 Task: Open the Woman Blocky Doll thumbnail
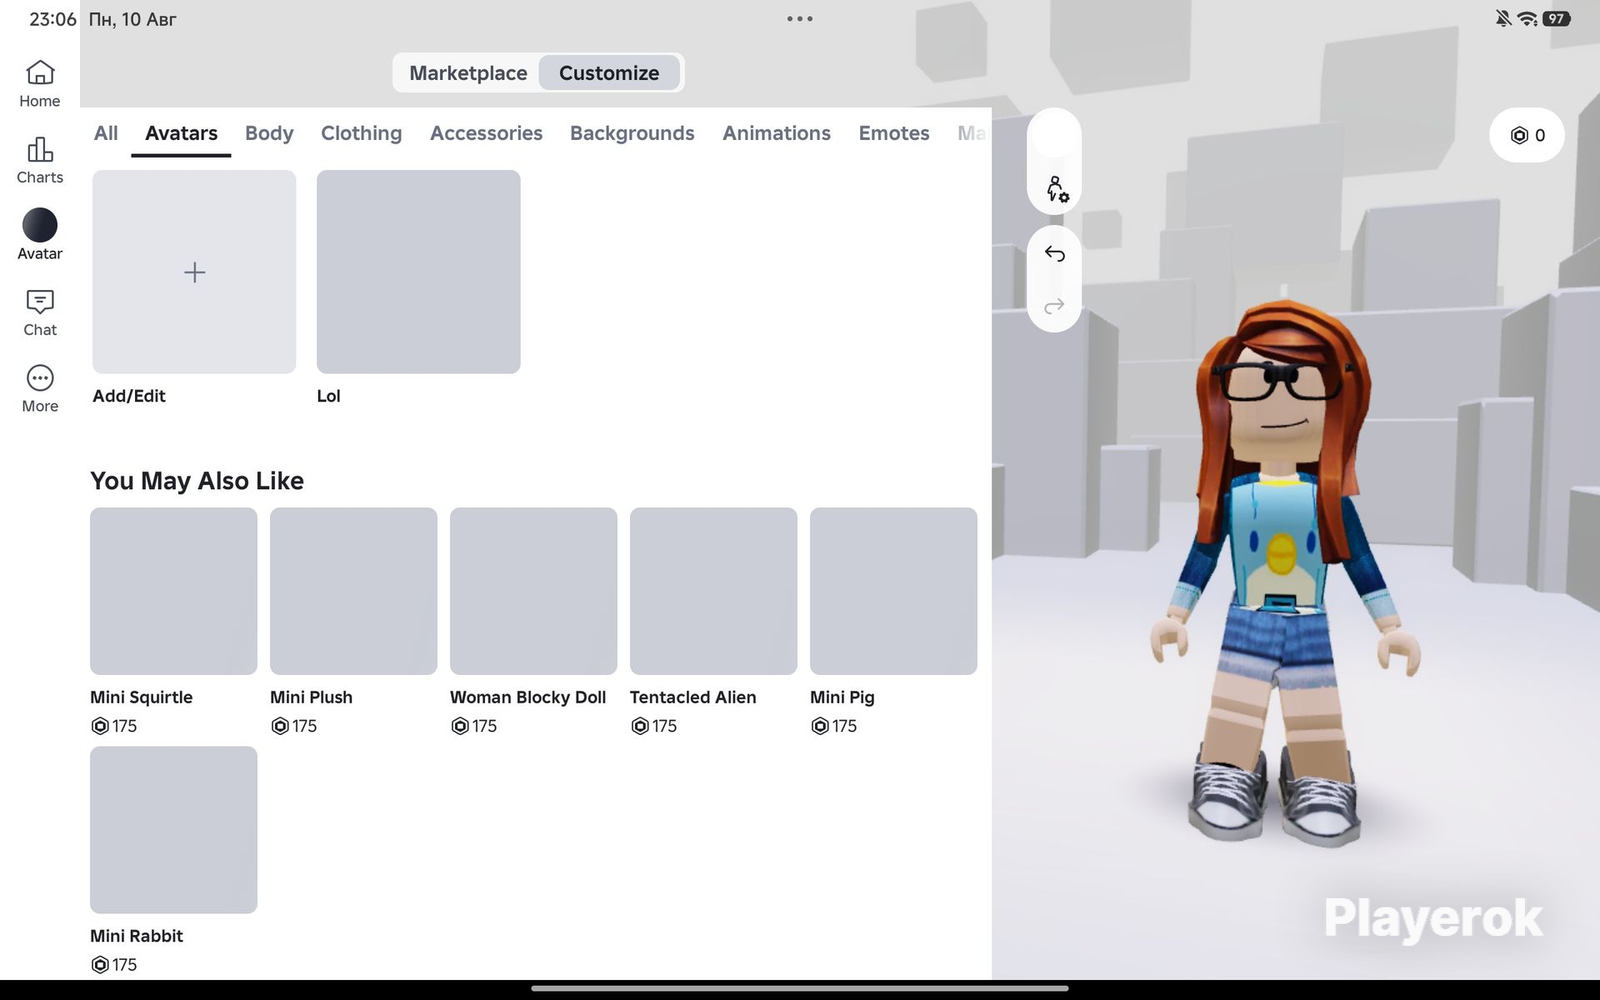(x=534, y=591)
